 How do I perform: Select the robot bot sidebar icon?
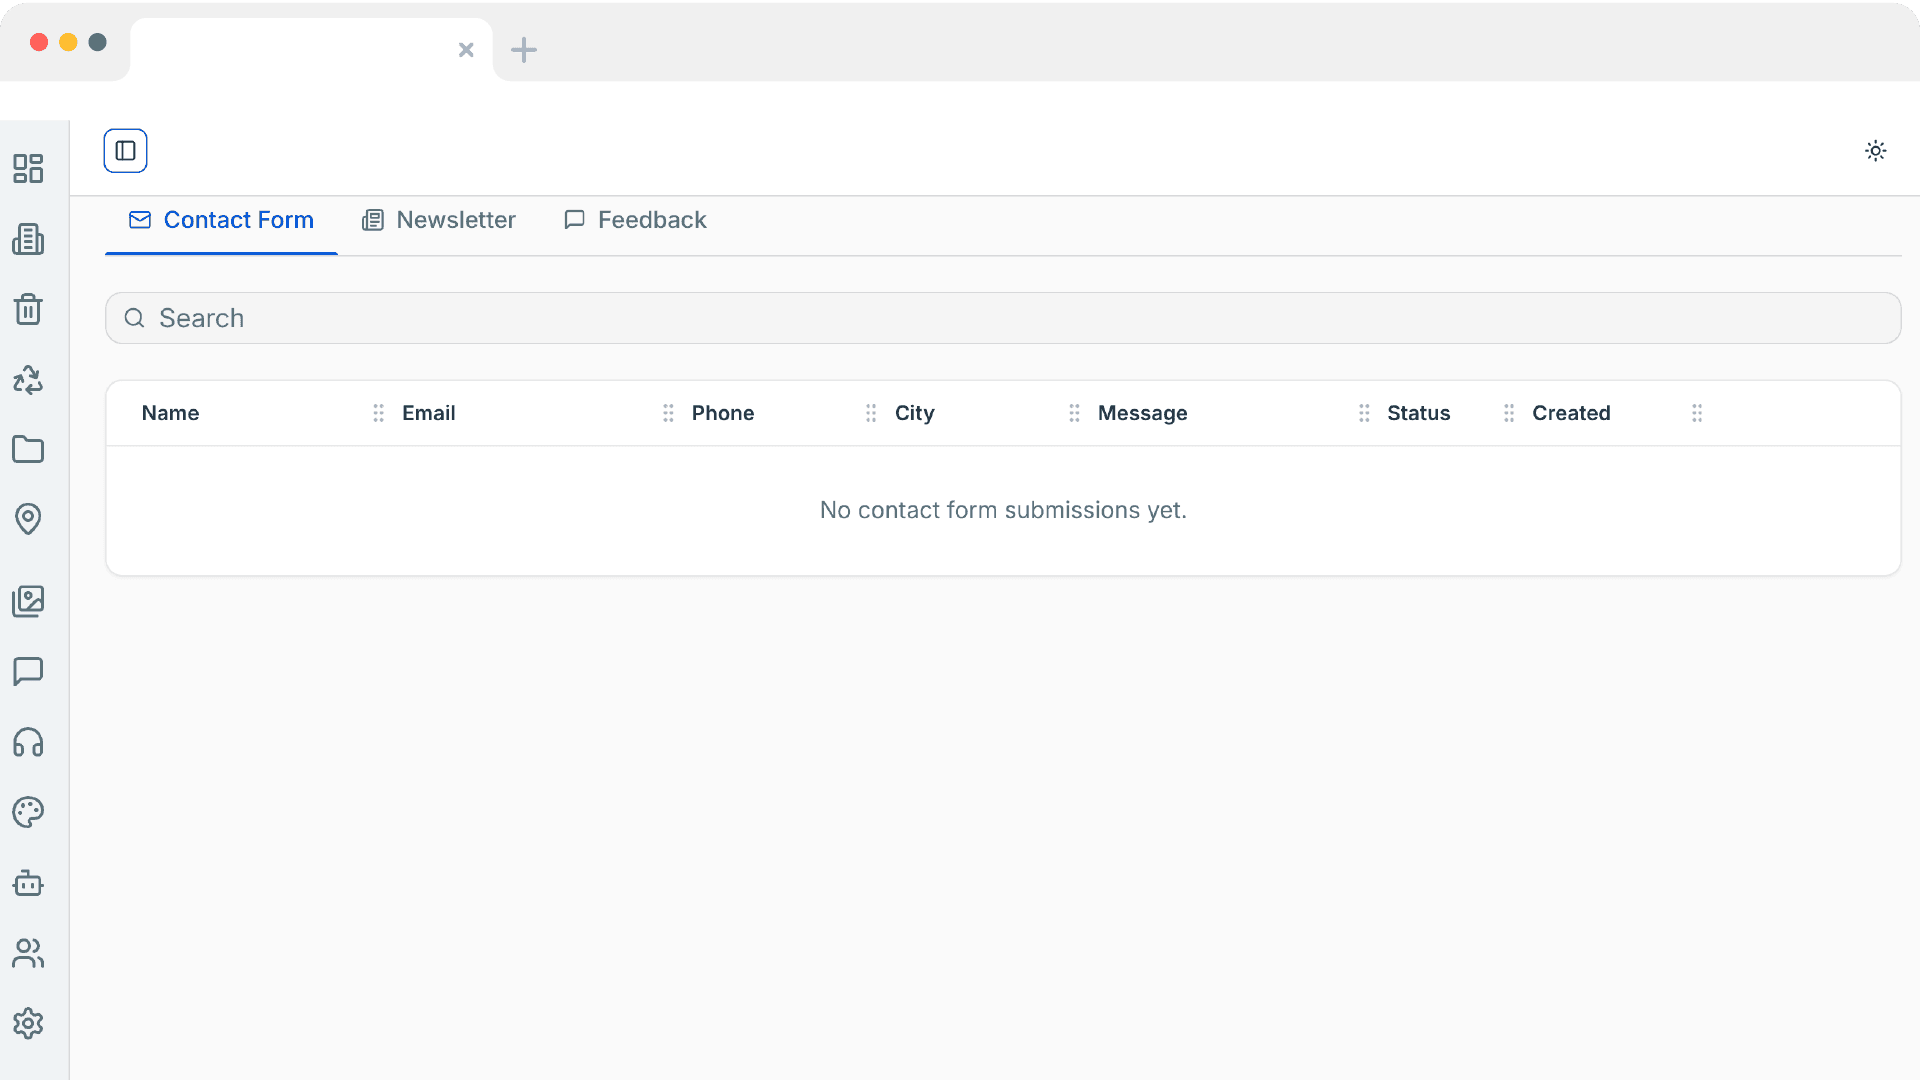28,883
